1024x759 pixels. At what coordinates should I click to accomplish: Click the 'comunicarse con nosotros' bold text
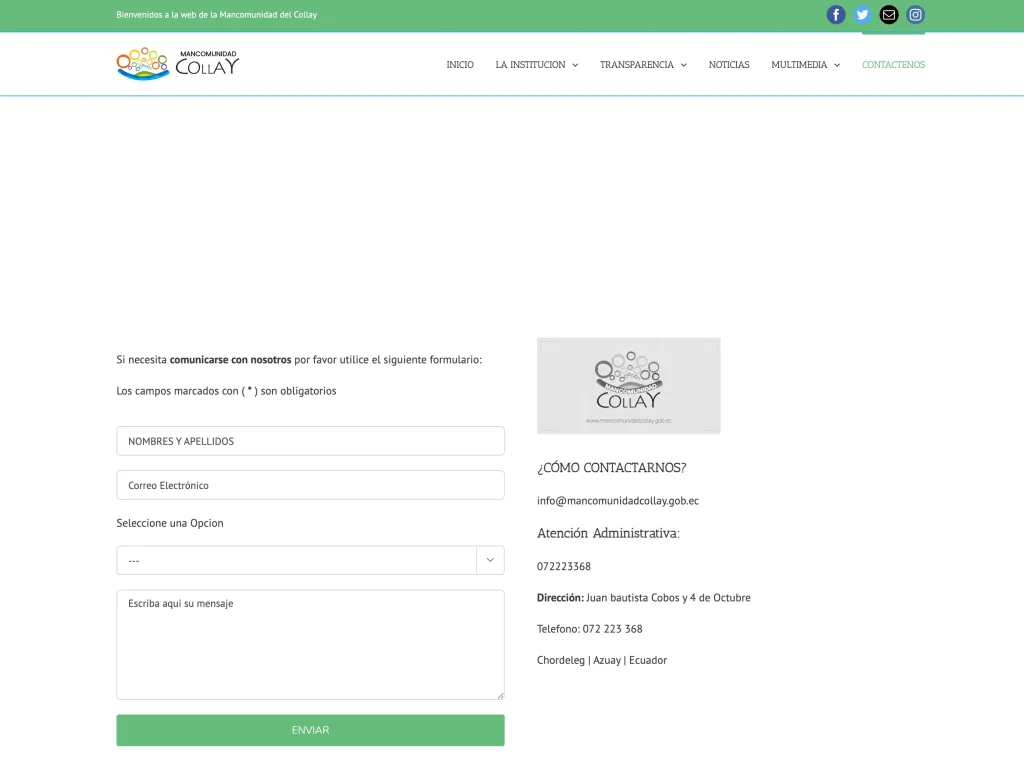click(229, 359)
